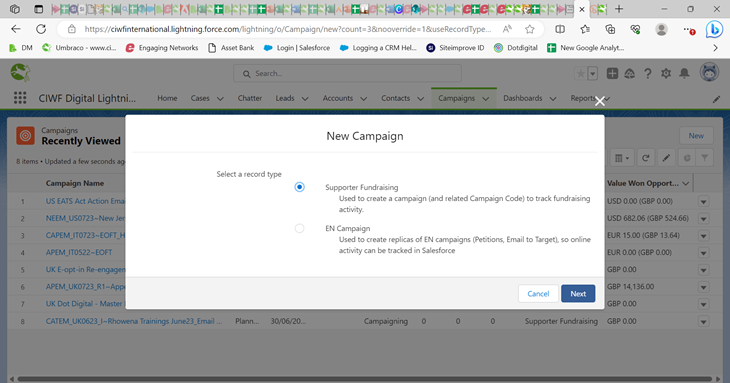Click the Next button in the dialog
730x383 pixels.
[578, 294]
